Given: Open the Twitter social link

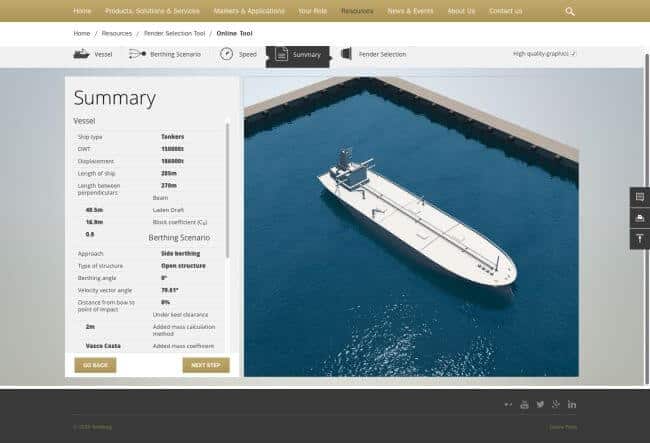Looking at the screenshot, I should click(540, 404).
